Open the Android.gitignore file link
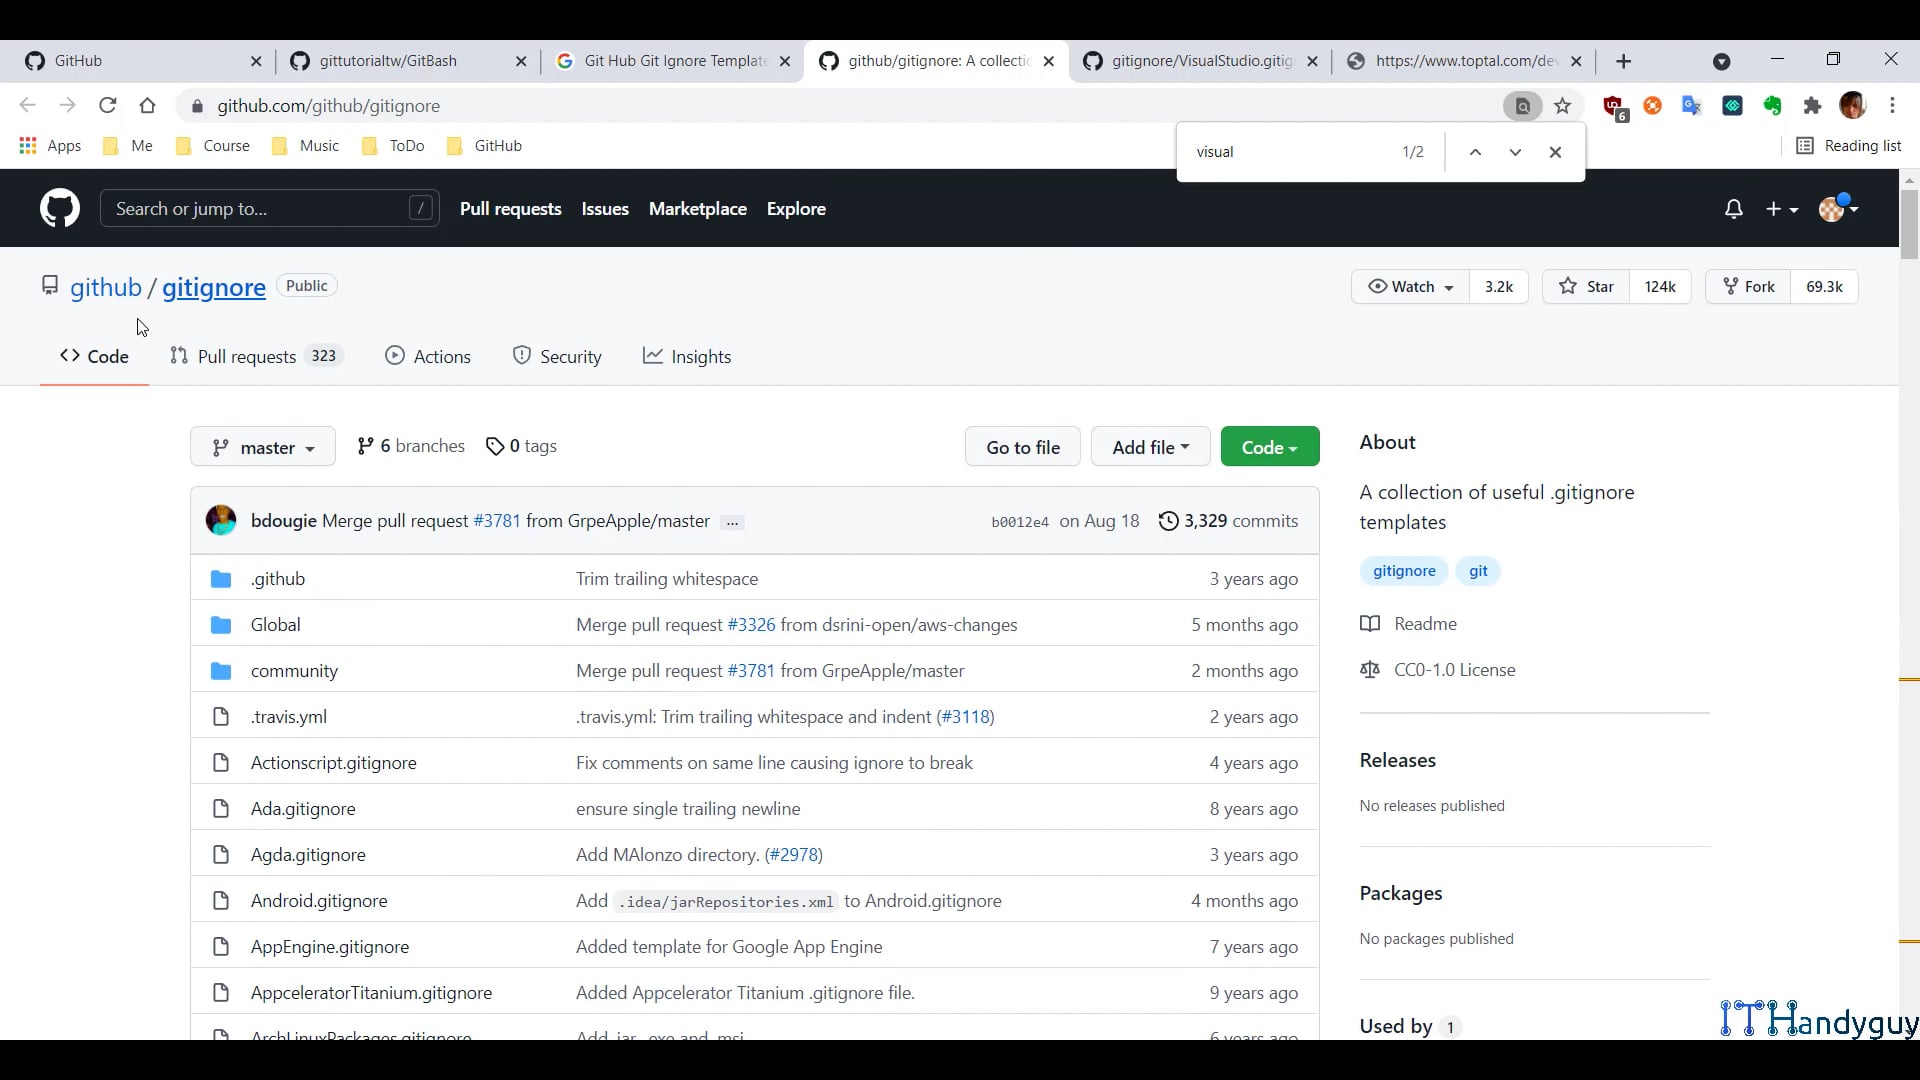Screen dimensions: 1920x1080 pyautogui.click(x=319, y=901)
